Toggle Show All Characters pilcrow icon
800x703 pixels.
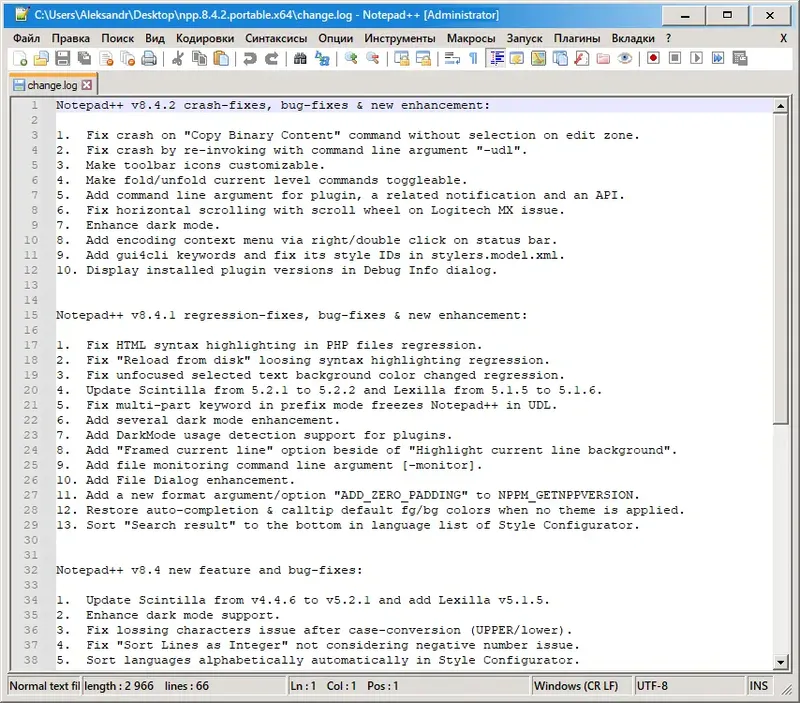473,59
